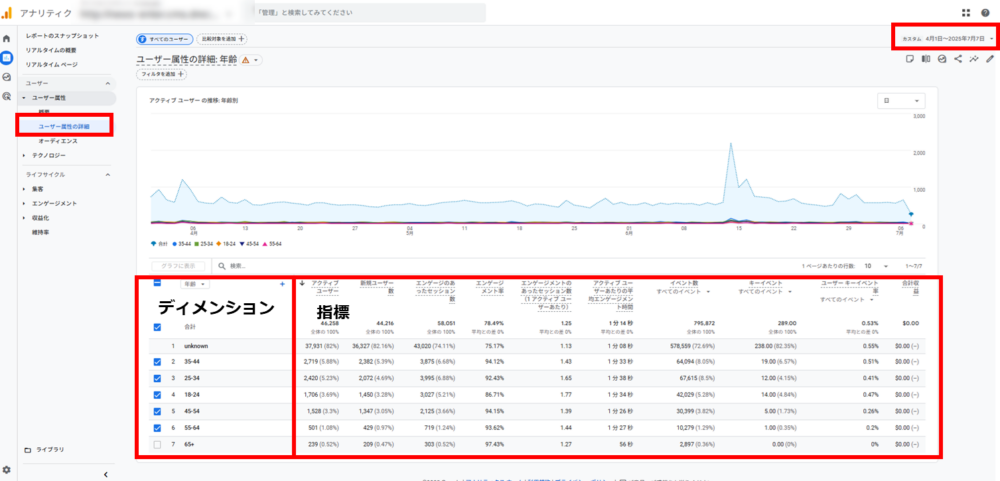Open レポートのスナップショット in sidebar
Viewport: 1000px width, 481px height.
62,35
